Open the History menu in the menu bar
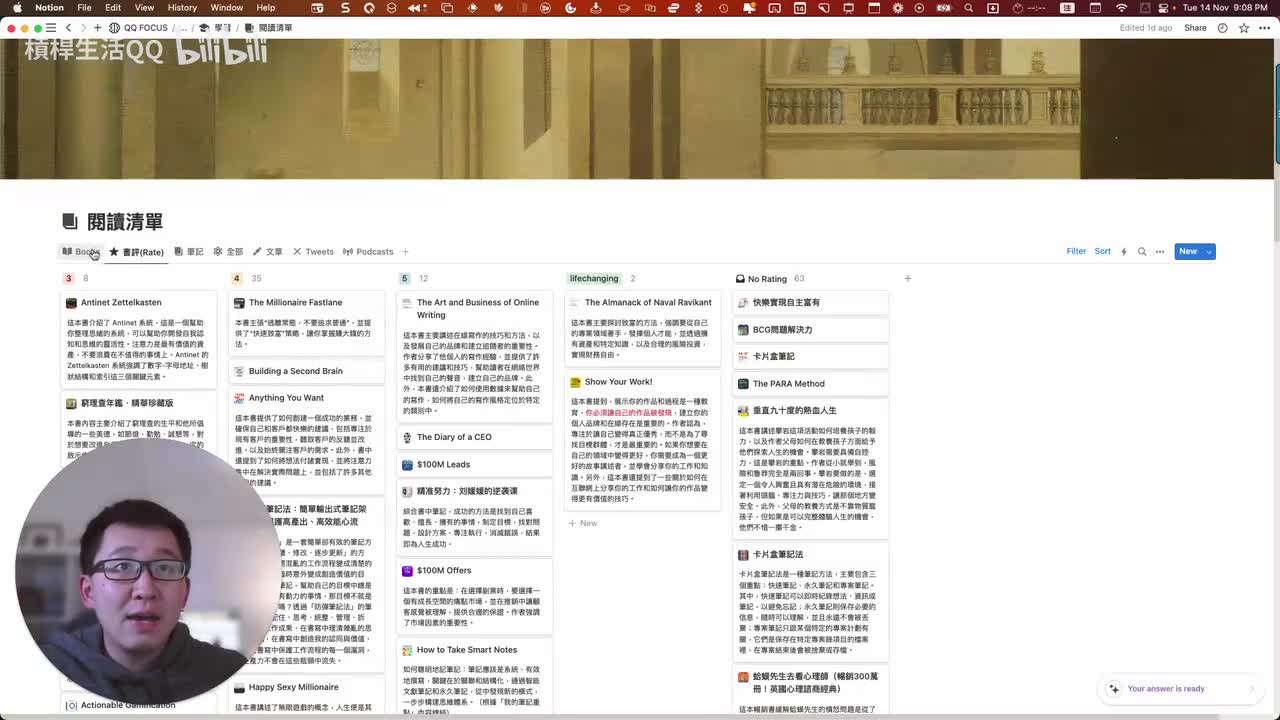This screenshot has width=1280, height=720. (x=182, y=8)
